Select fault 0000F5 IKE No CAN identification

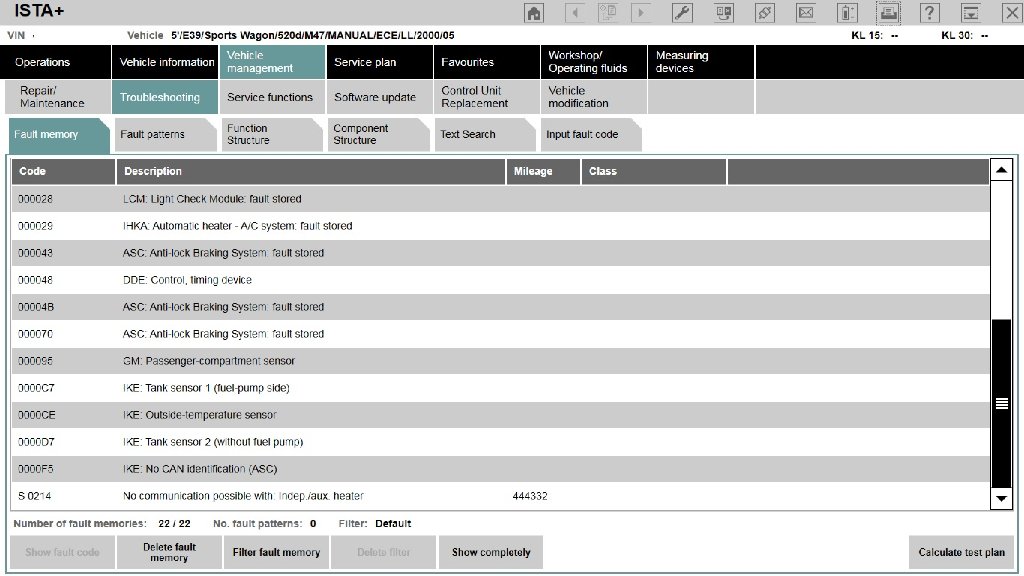[500, 469]
